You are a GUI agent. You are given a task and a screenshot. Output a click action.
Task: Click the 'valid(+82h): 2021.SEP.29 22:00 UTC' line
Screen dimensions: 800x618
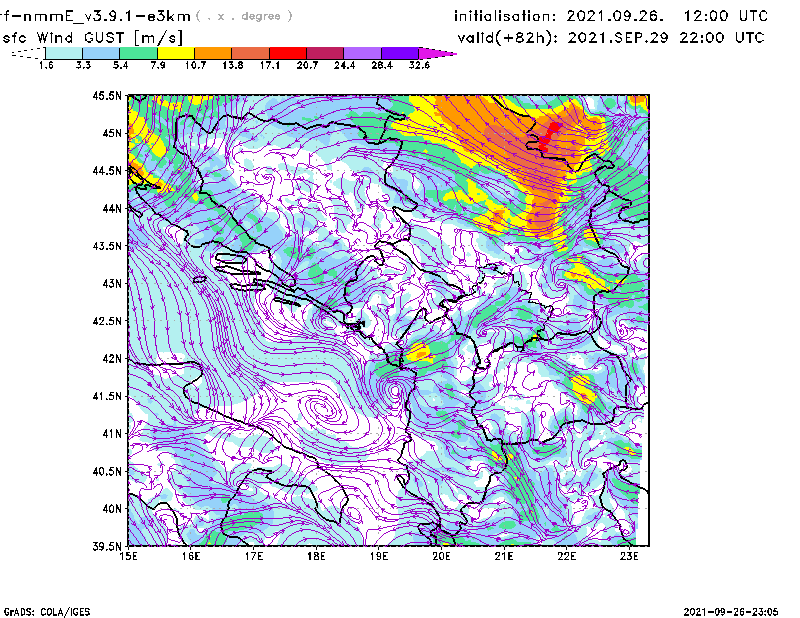click(611, 38)
